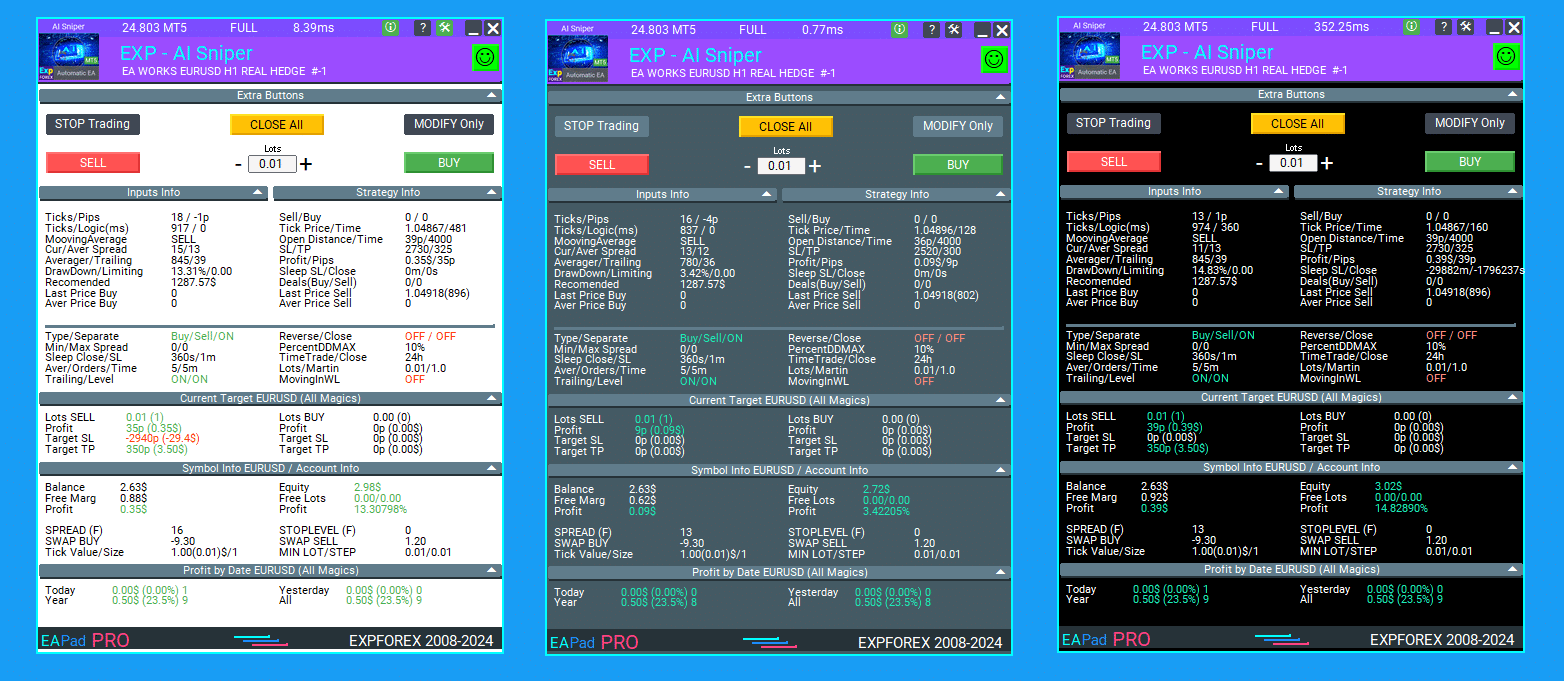The image size is (1564, 681).
Task: Increase lots with plus sign in the white-themed panel
Action: 306,164
